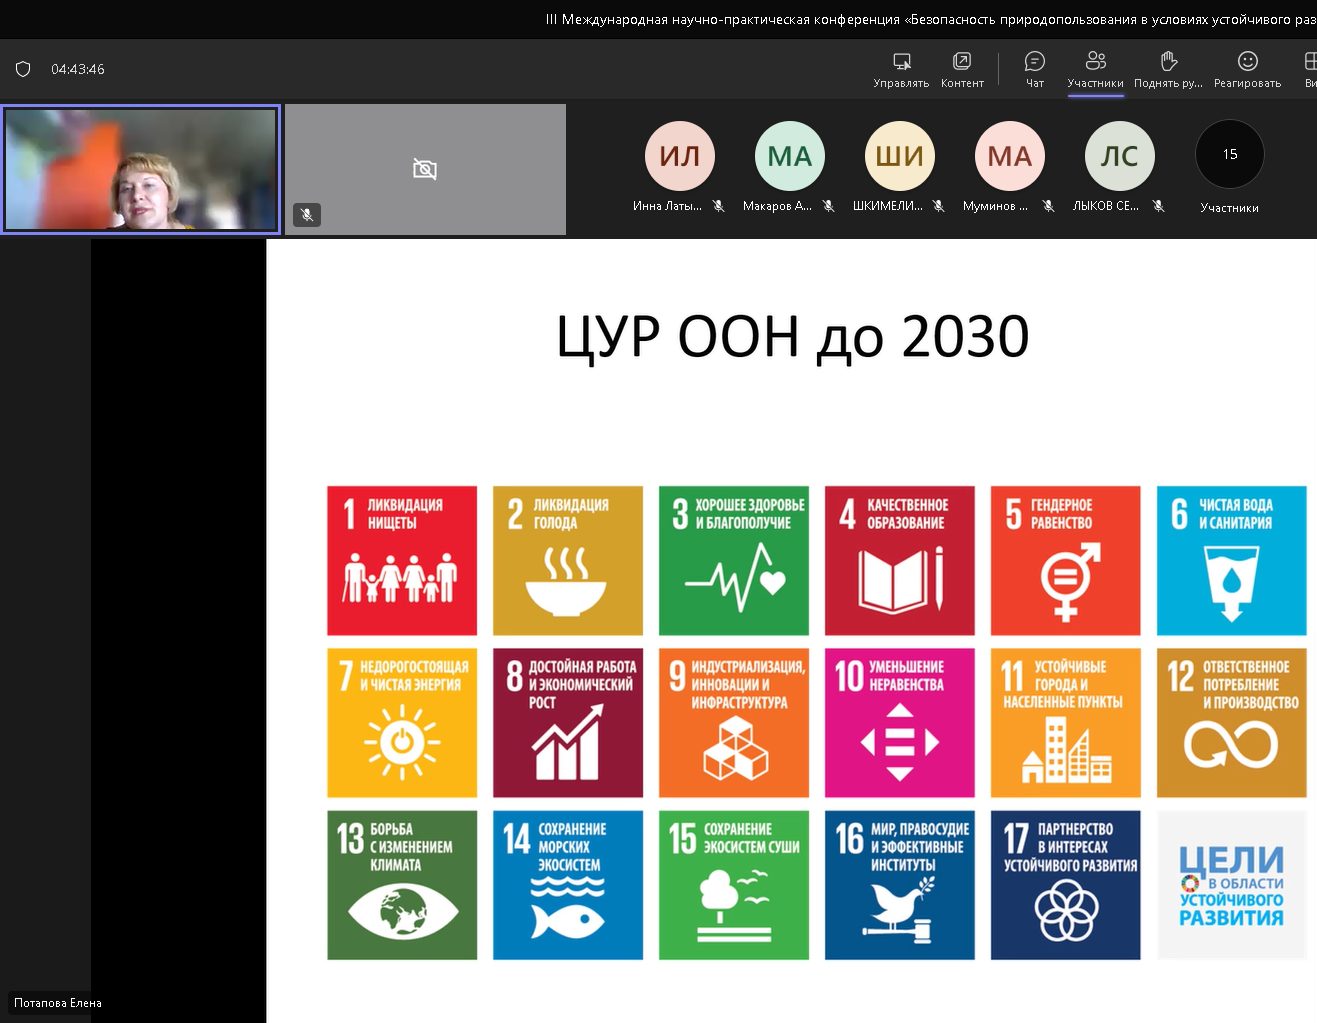Click goal 16 Мир, правосудие tile
The height and width of the screenshot is (1023, 1317).
(x=900, y=885)
